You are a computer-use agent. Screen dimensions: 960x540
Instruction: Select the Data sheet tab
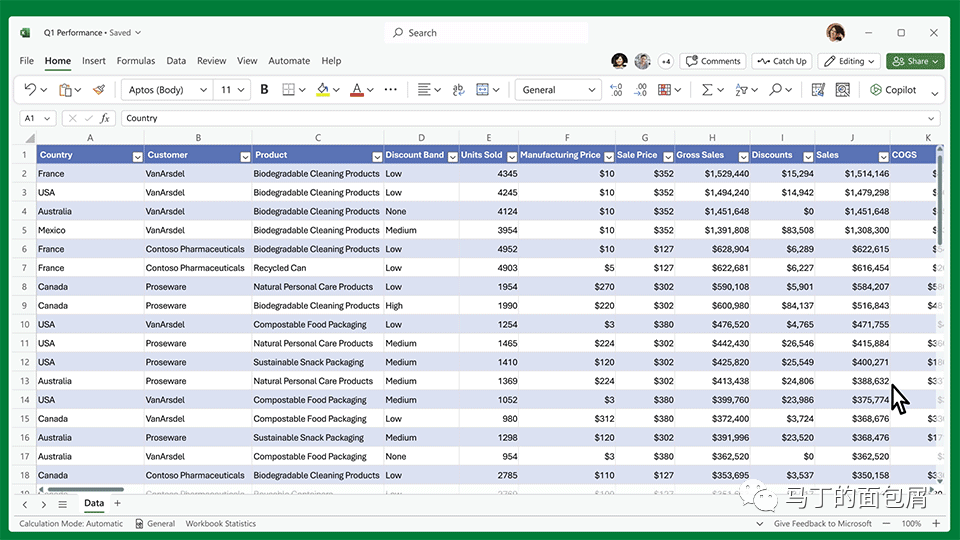[94, 503]
